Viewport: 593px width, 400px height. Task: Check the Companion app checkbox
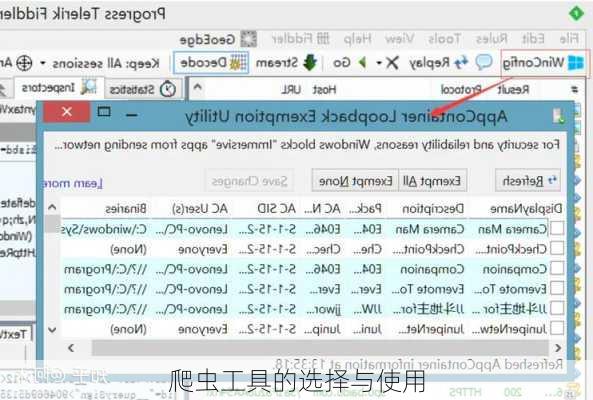coord(557,269)
